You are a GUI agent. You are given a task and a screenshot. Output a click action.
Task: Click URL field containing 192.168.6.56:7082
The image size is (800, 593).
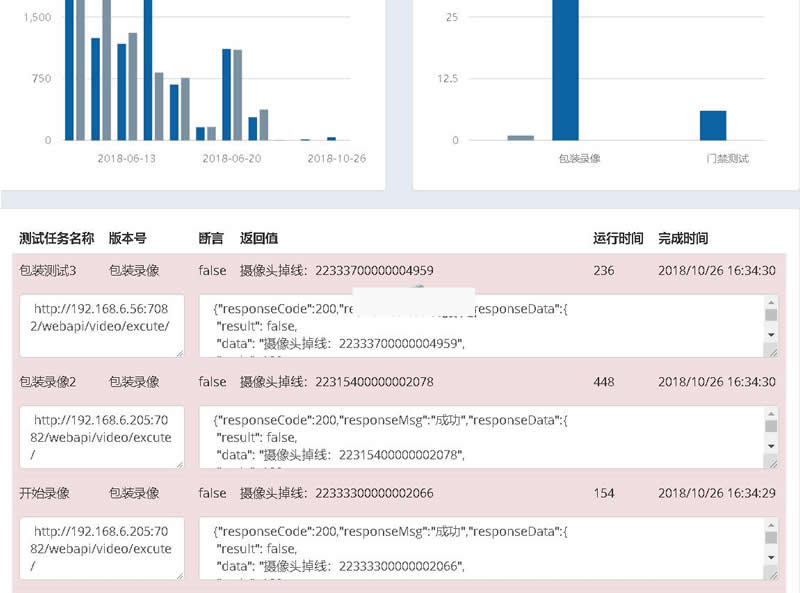pos(102,326)
